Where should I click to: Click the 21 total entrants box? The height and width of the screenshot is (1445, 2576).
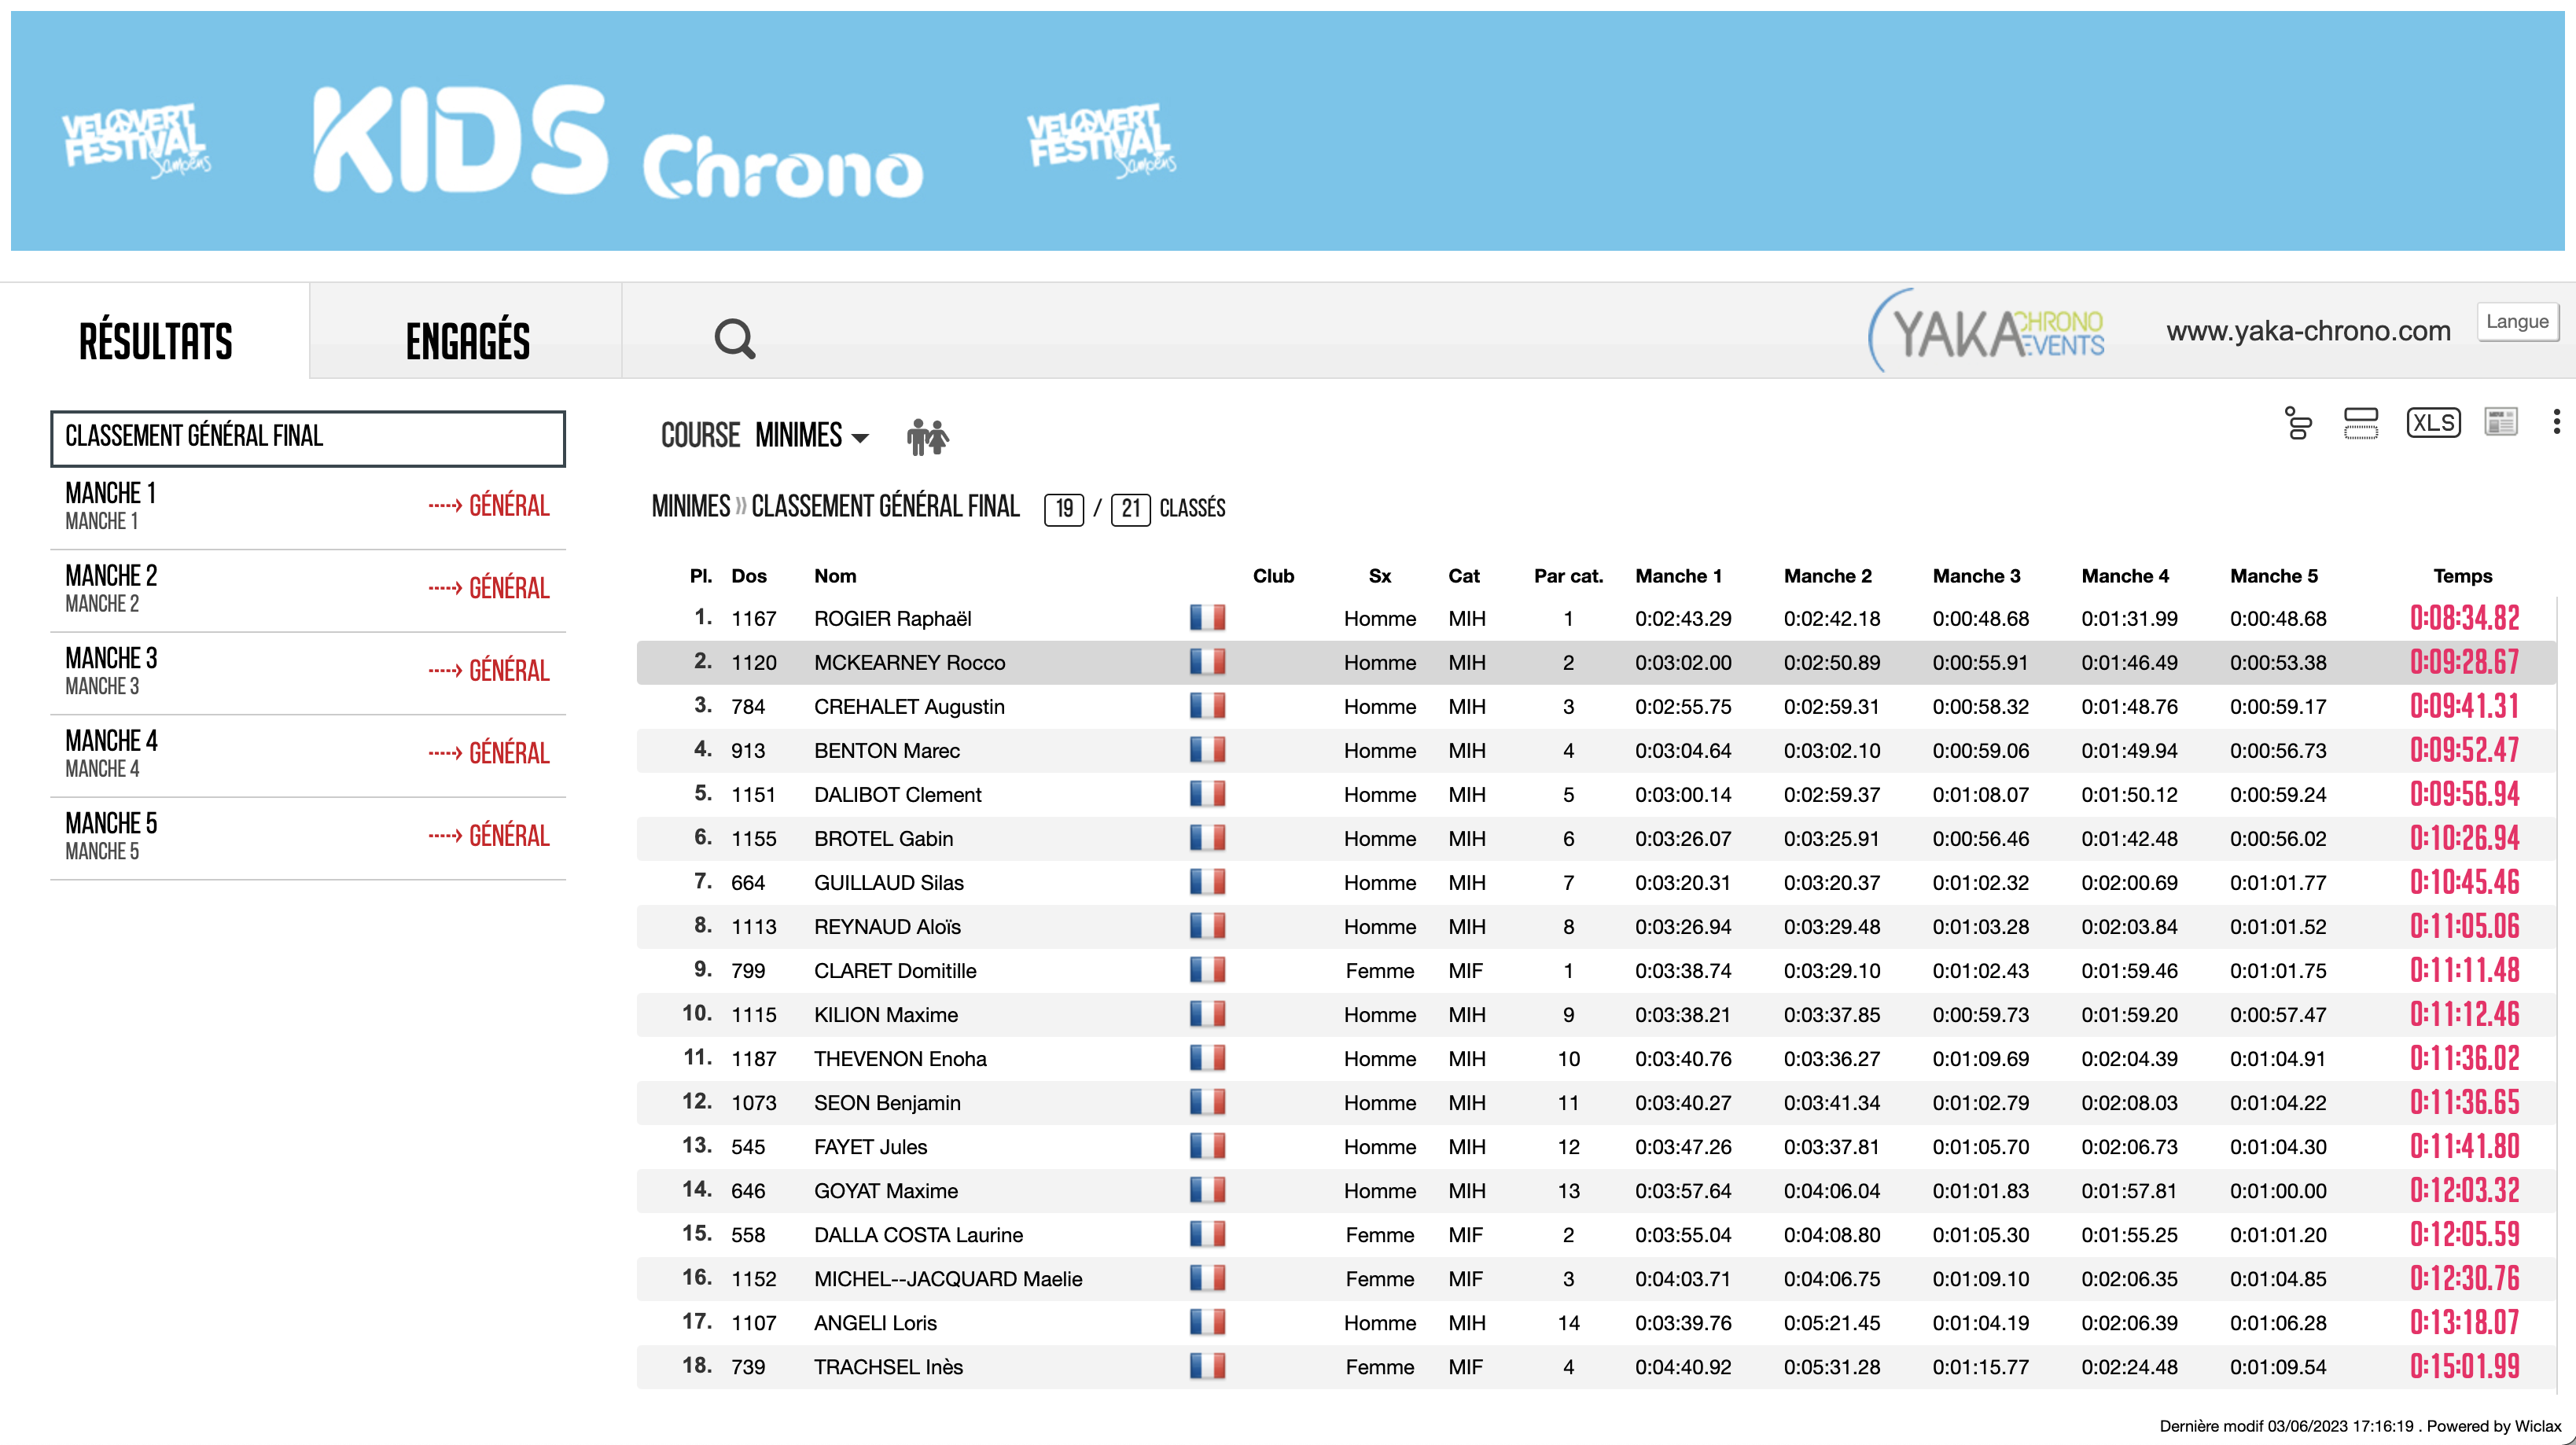pyautogui.click(x=1130, y=509)
